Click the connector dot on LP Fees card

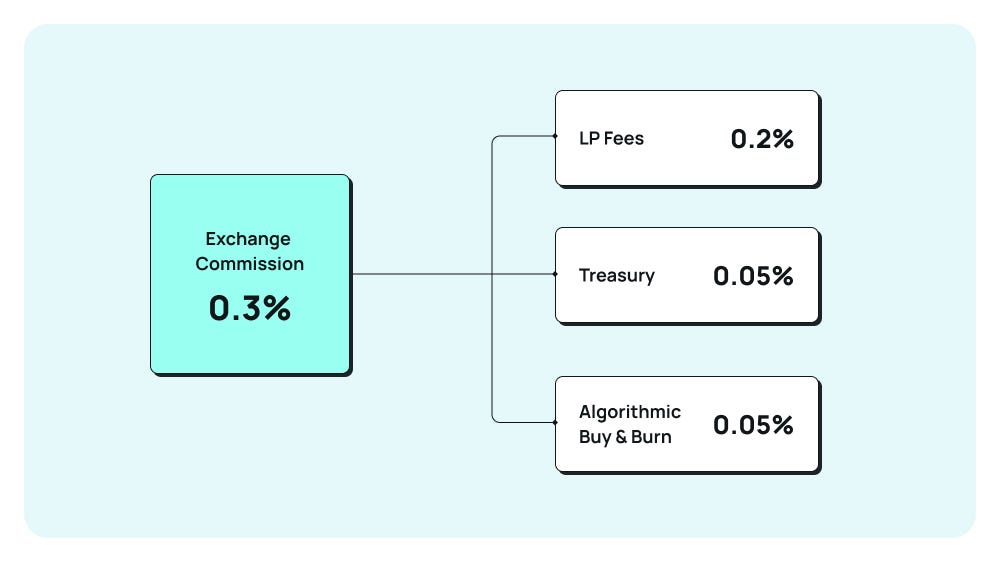pos(555,135)
